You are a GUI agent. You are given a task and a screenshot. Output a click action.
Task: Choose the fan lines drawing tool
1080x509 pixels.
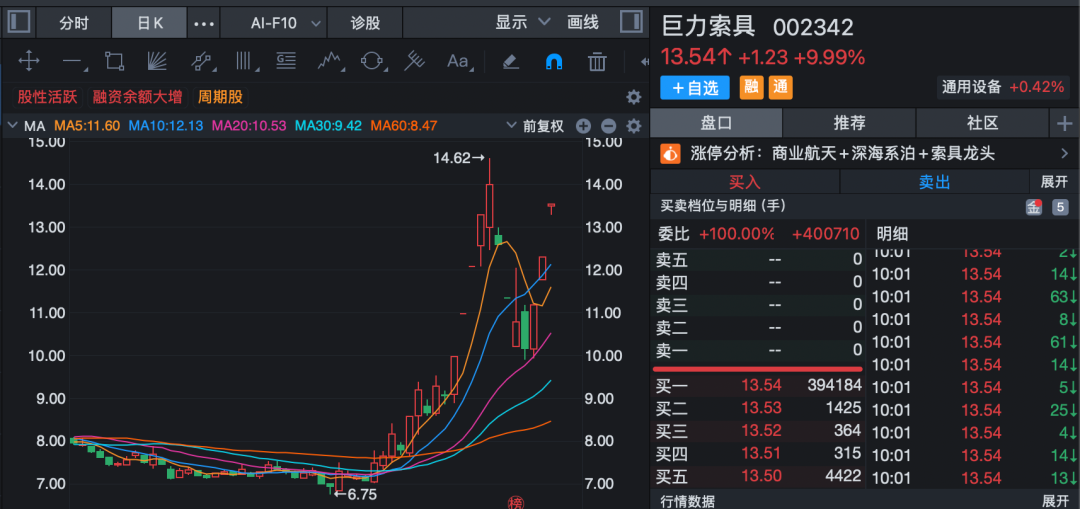pos(156,62)
